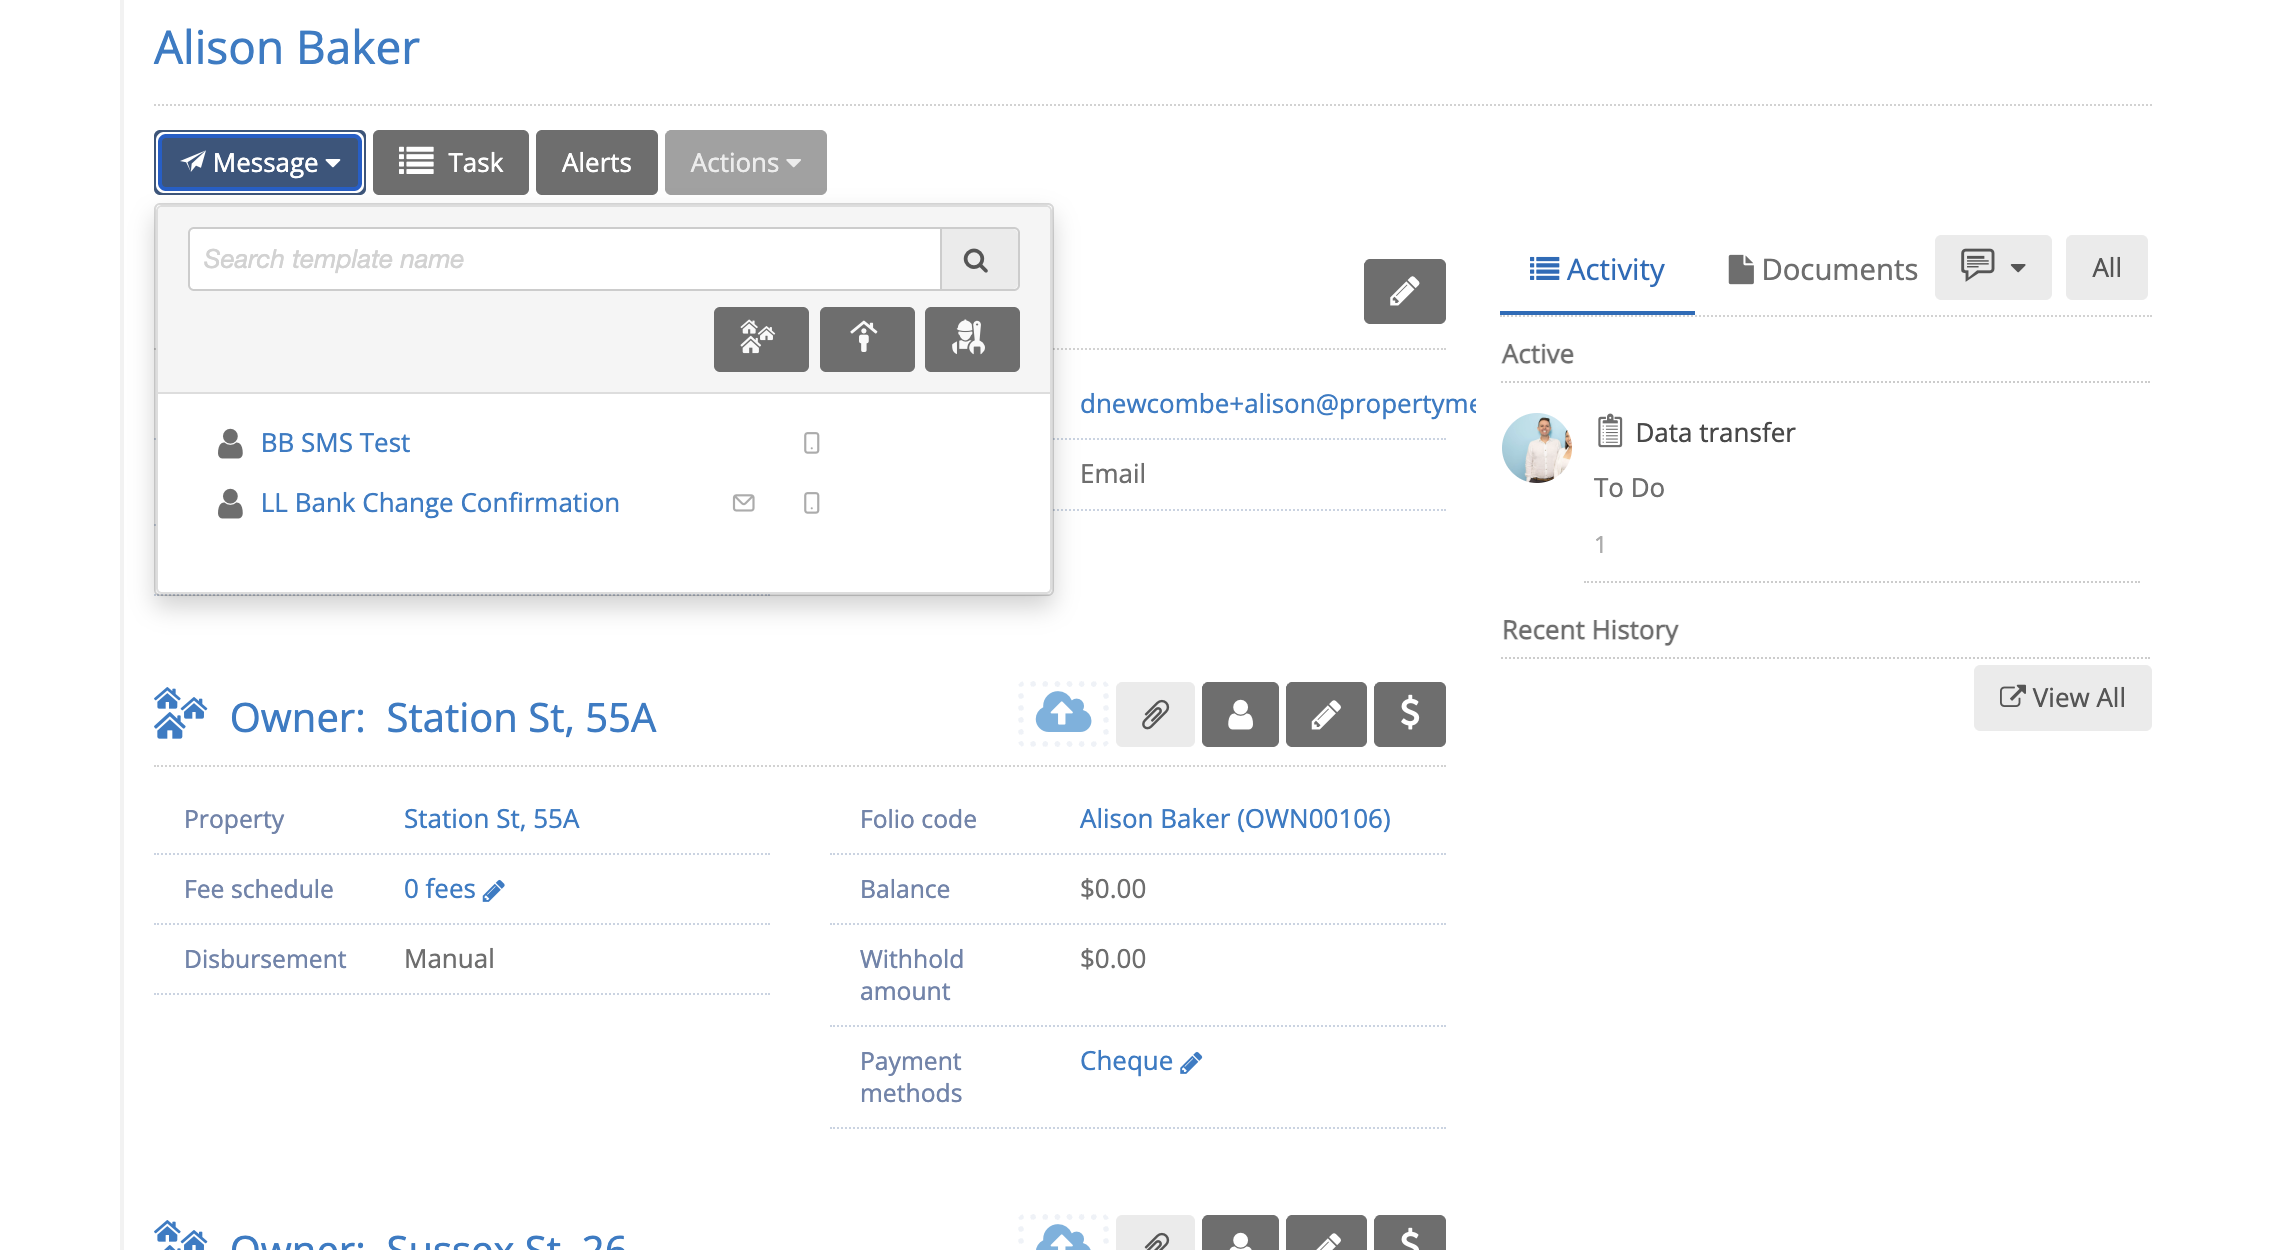This screenshot has height=1250, width=2285.
Task: Filter templates by owner houses icon
Action: pyautogui.click(x=760, y=339)
